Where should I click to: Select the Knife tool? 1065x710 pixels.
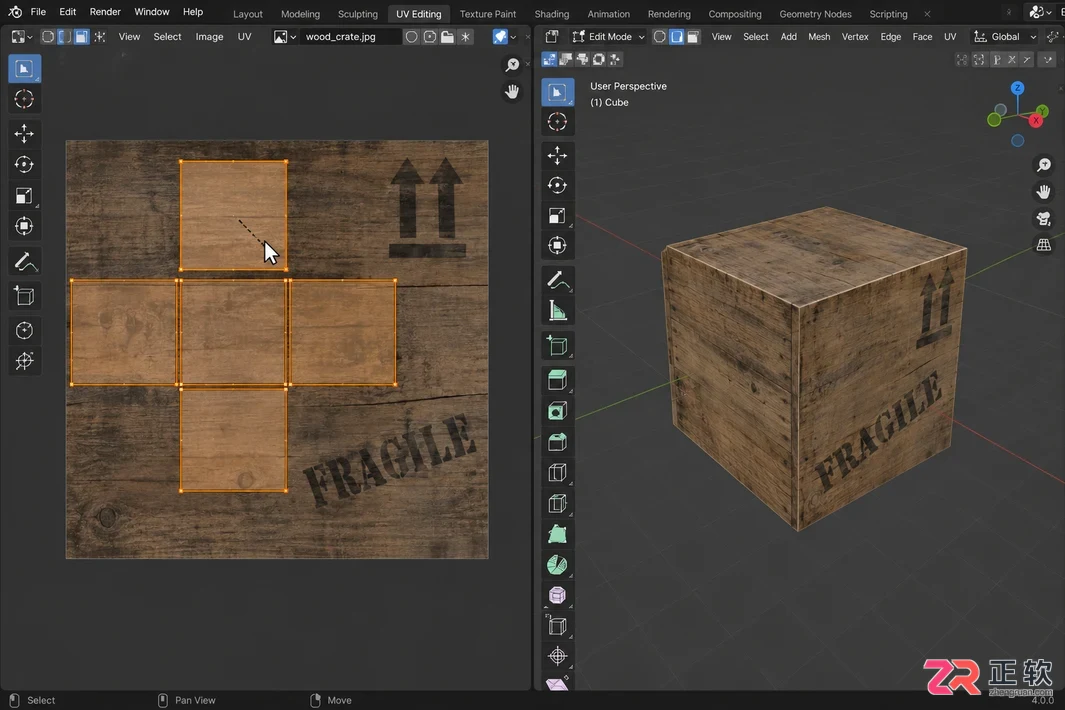click(558, 503)
